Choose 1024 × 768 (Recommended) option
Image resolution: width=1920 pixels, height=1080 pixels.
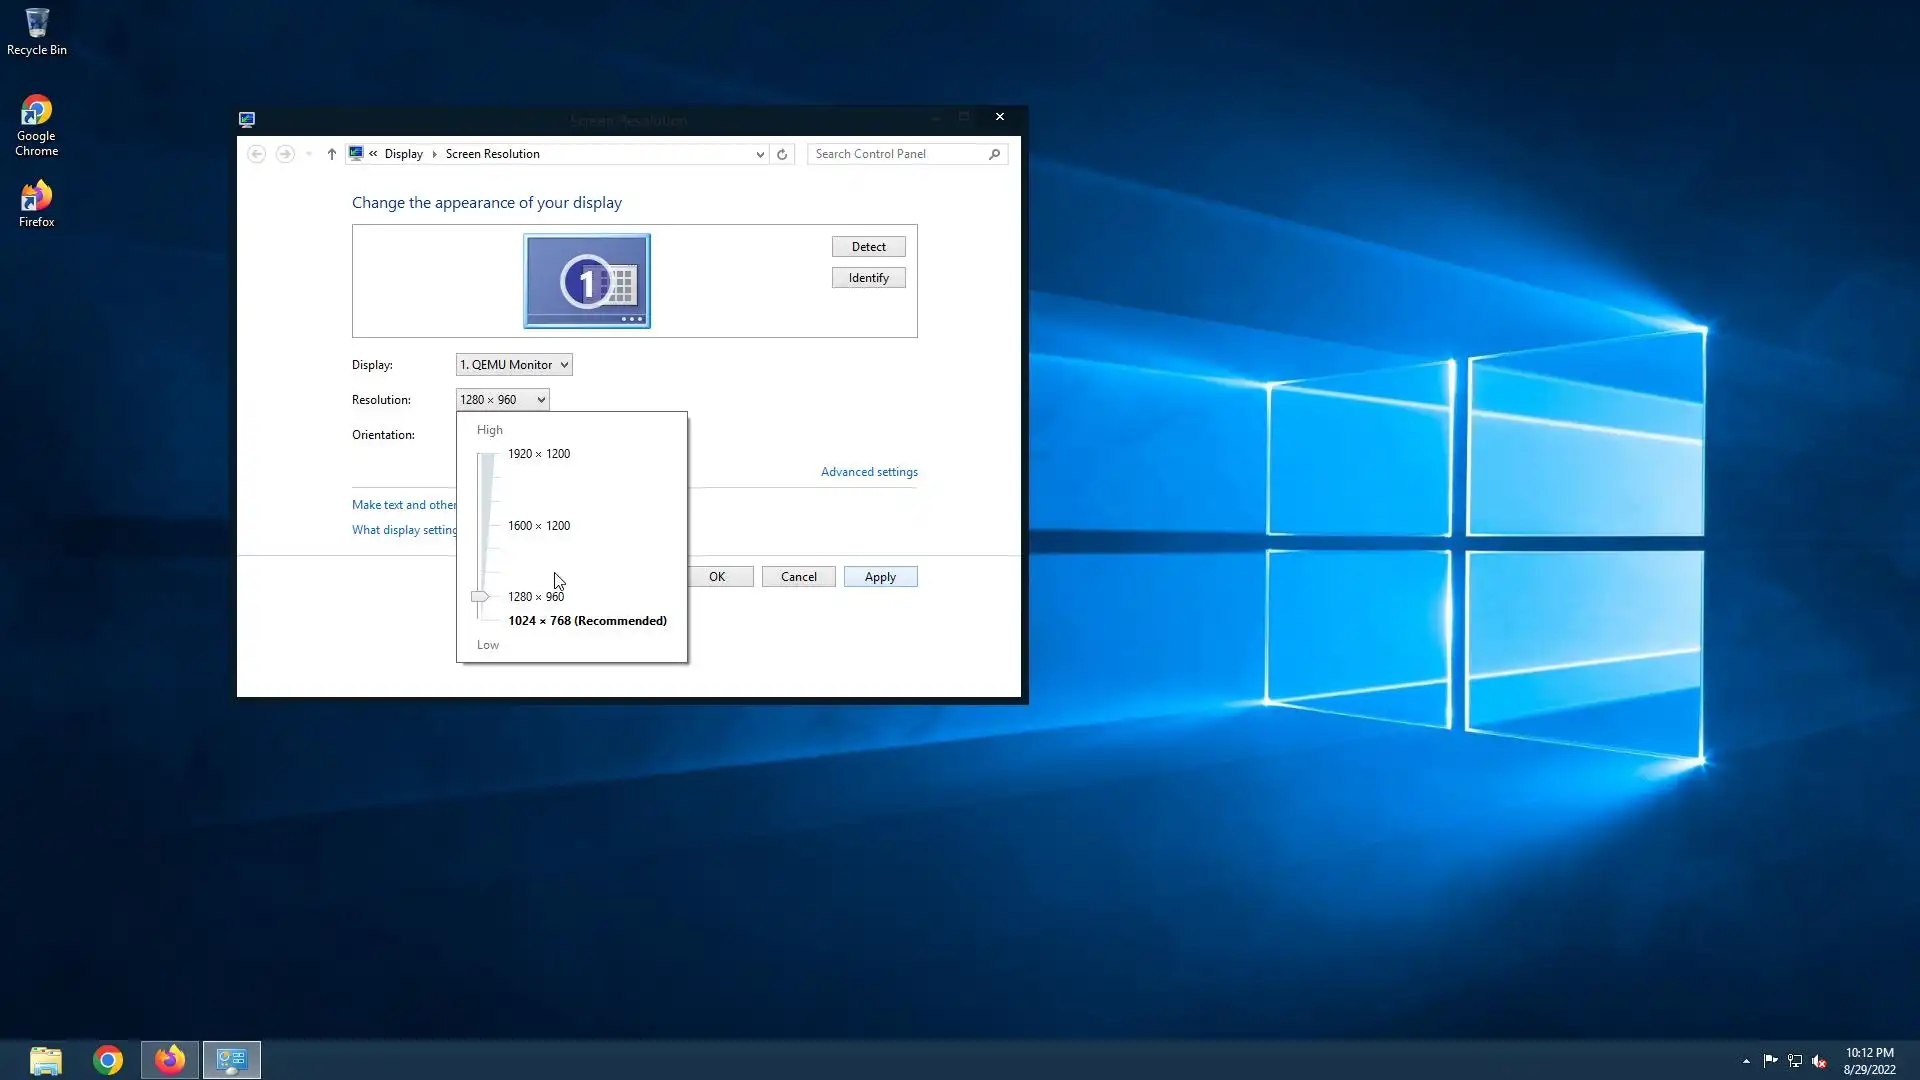click(x=587, y=621)
